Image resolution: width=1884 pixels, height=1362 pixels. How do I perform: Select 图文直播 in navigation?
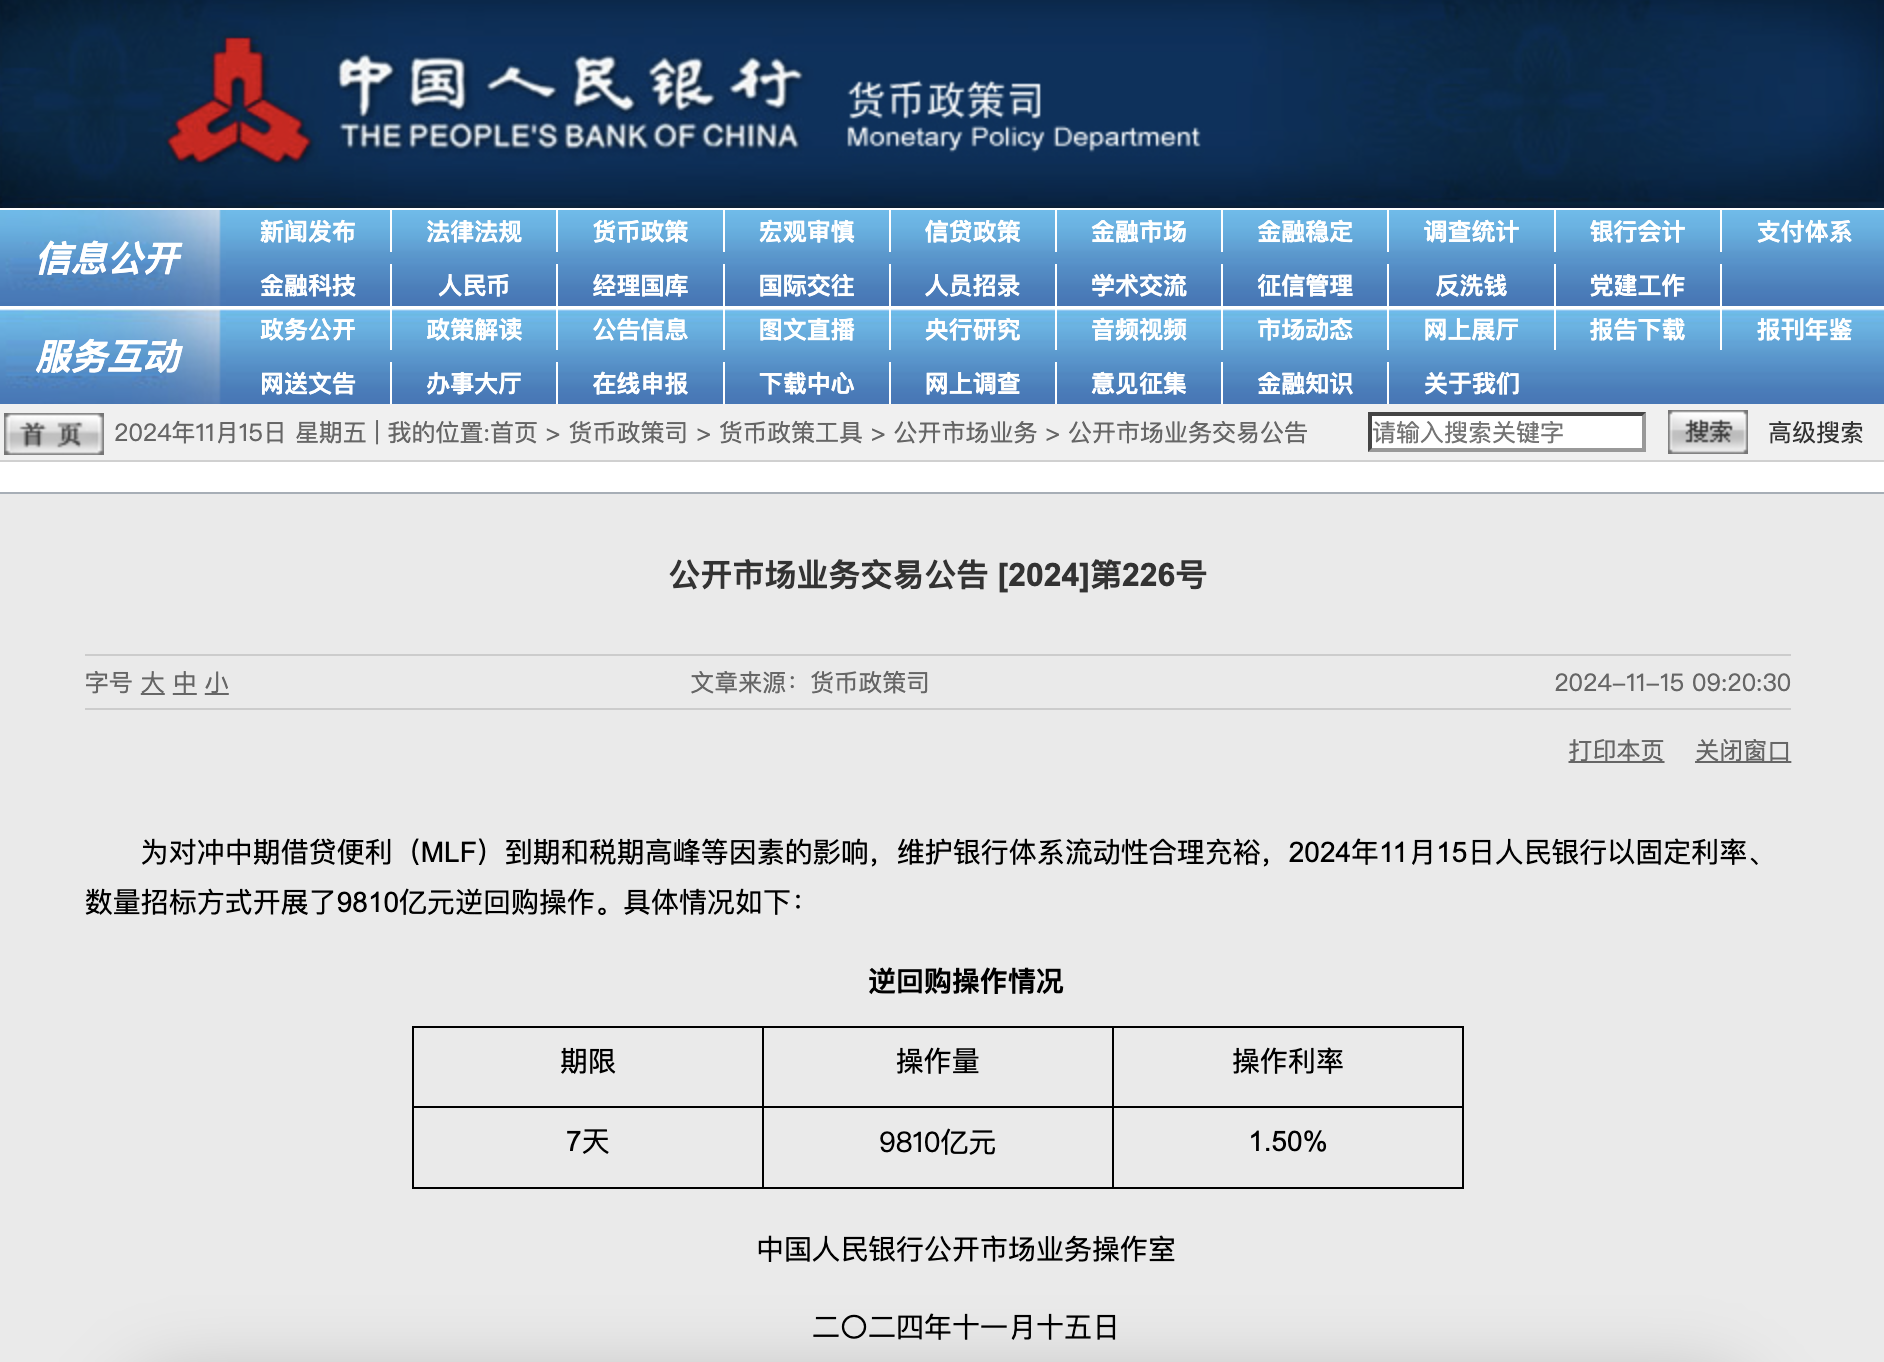click(x=806, y=330)
